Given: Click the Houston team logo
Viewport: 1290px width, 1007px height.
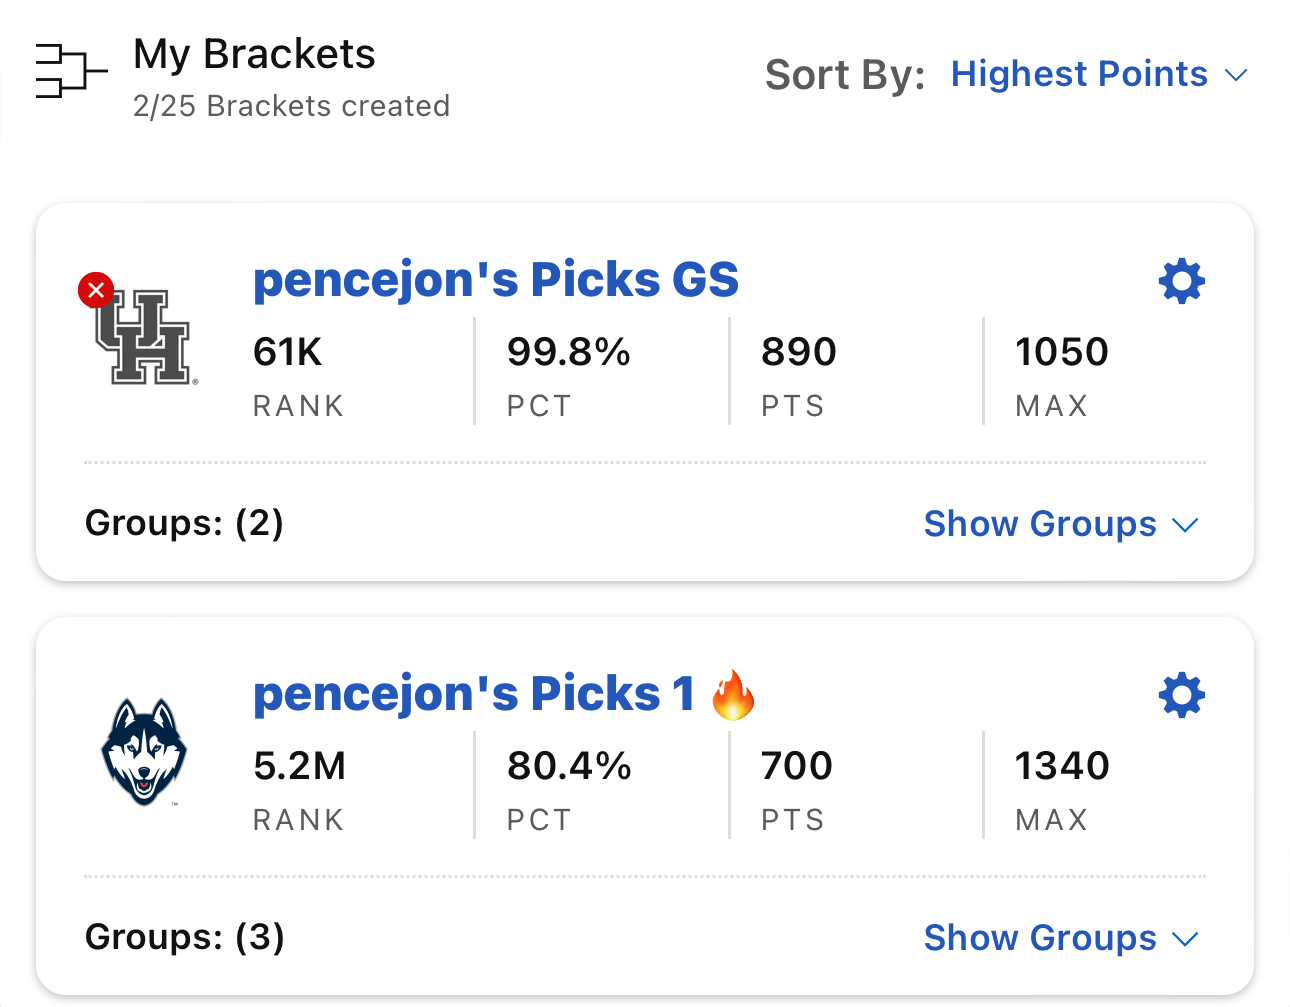Looking at the screenshot, I should pos(145,337).
